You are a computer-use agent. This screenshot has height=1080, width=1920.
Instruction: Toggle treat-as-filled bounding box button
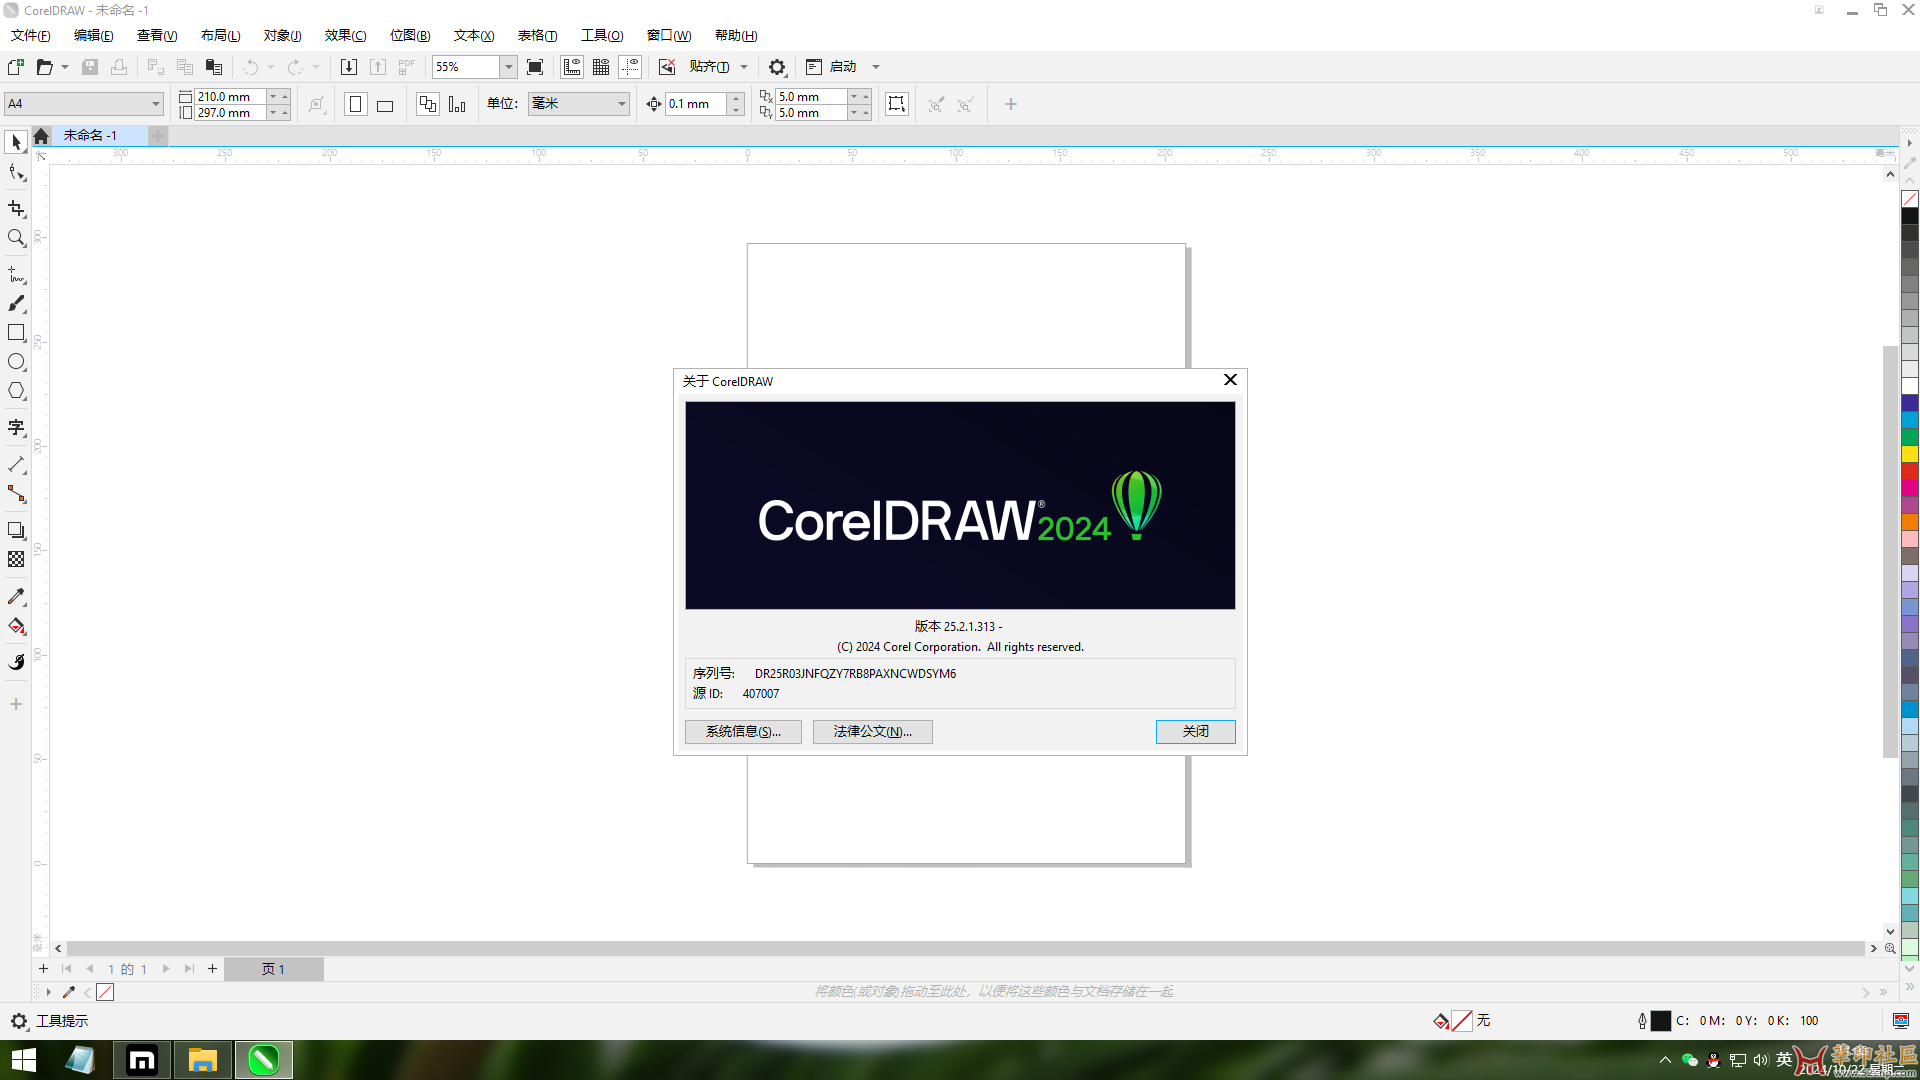pos(897,104)
